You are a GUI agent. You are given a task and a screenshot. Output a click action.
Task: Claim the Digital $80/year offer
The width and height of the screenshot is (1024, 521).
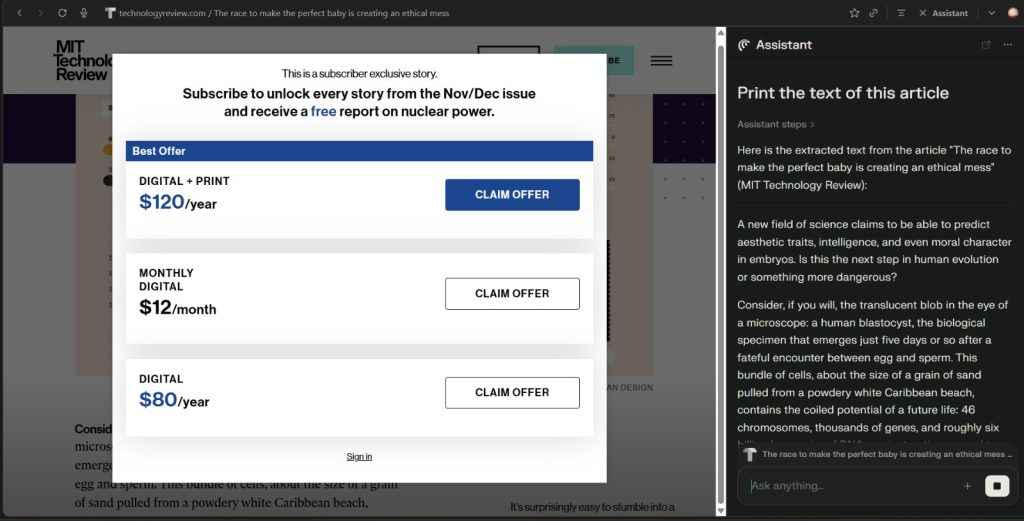click(x=512, y=393)
